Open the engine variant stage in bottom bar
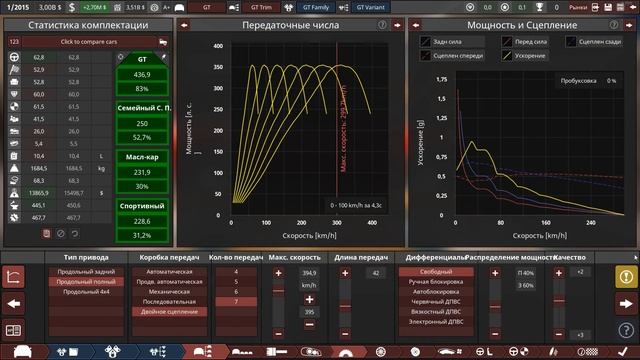Image resolution: width=640 pixels, height=360 pixels. (x=158, y=351)
